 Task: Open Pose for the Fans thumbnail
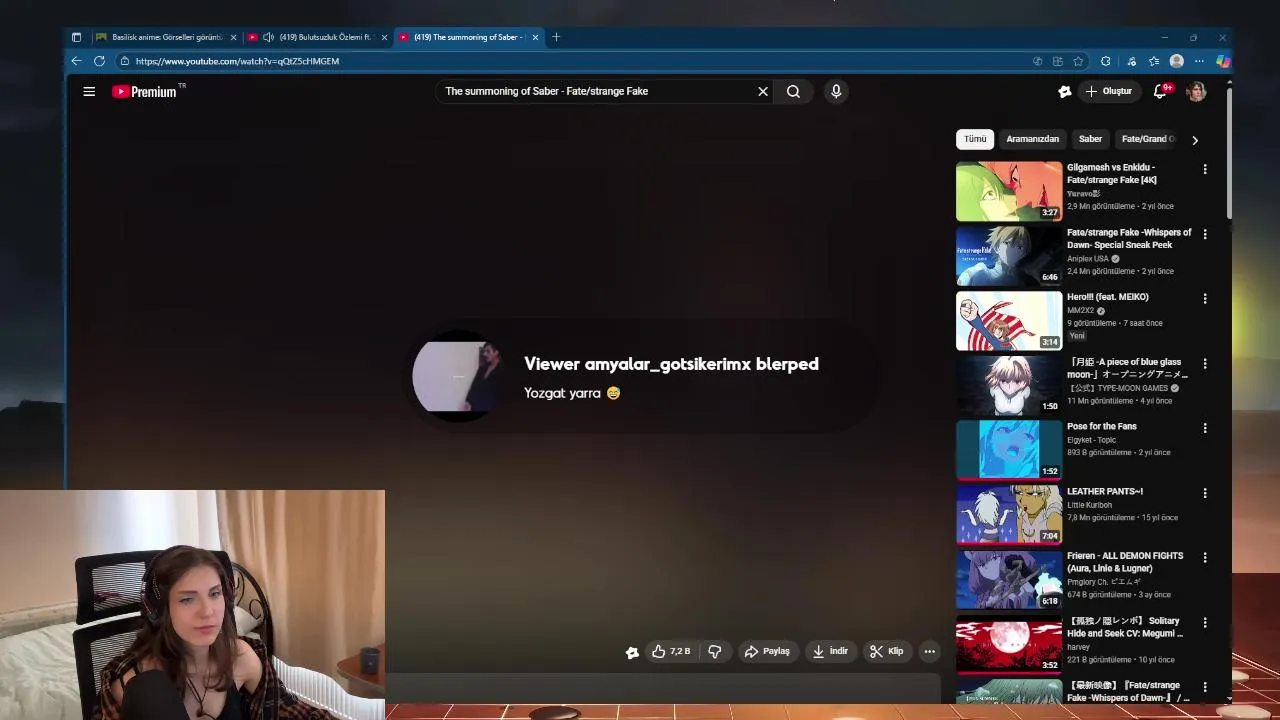tap(1009, 450)
